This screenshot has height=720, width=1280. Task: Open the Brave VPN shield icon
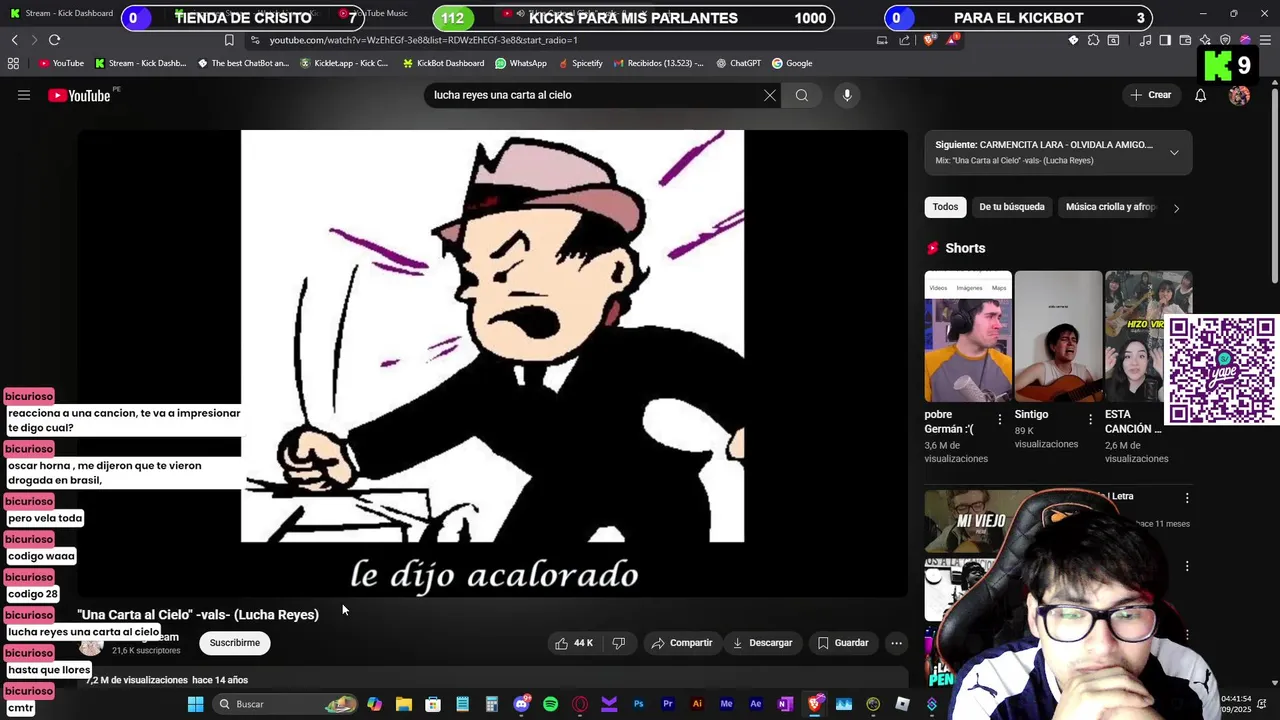tap(1225, 40)
